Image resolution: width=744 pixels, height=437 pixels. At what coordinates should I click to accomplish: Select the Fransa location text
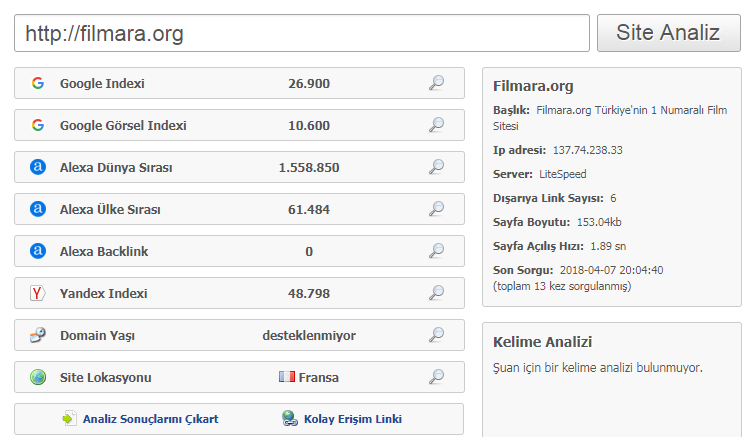coord(319,378)
